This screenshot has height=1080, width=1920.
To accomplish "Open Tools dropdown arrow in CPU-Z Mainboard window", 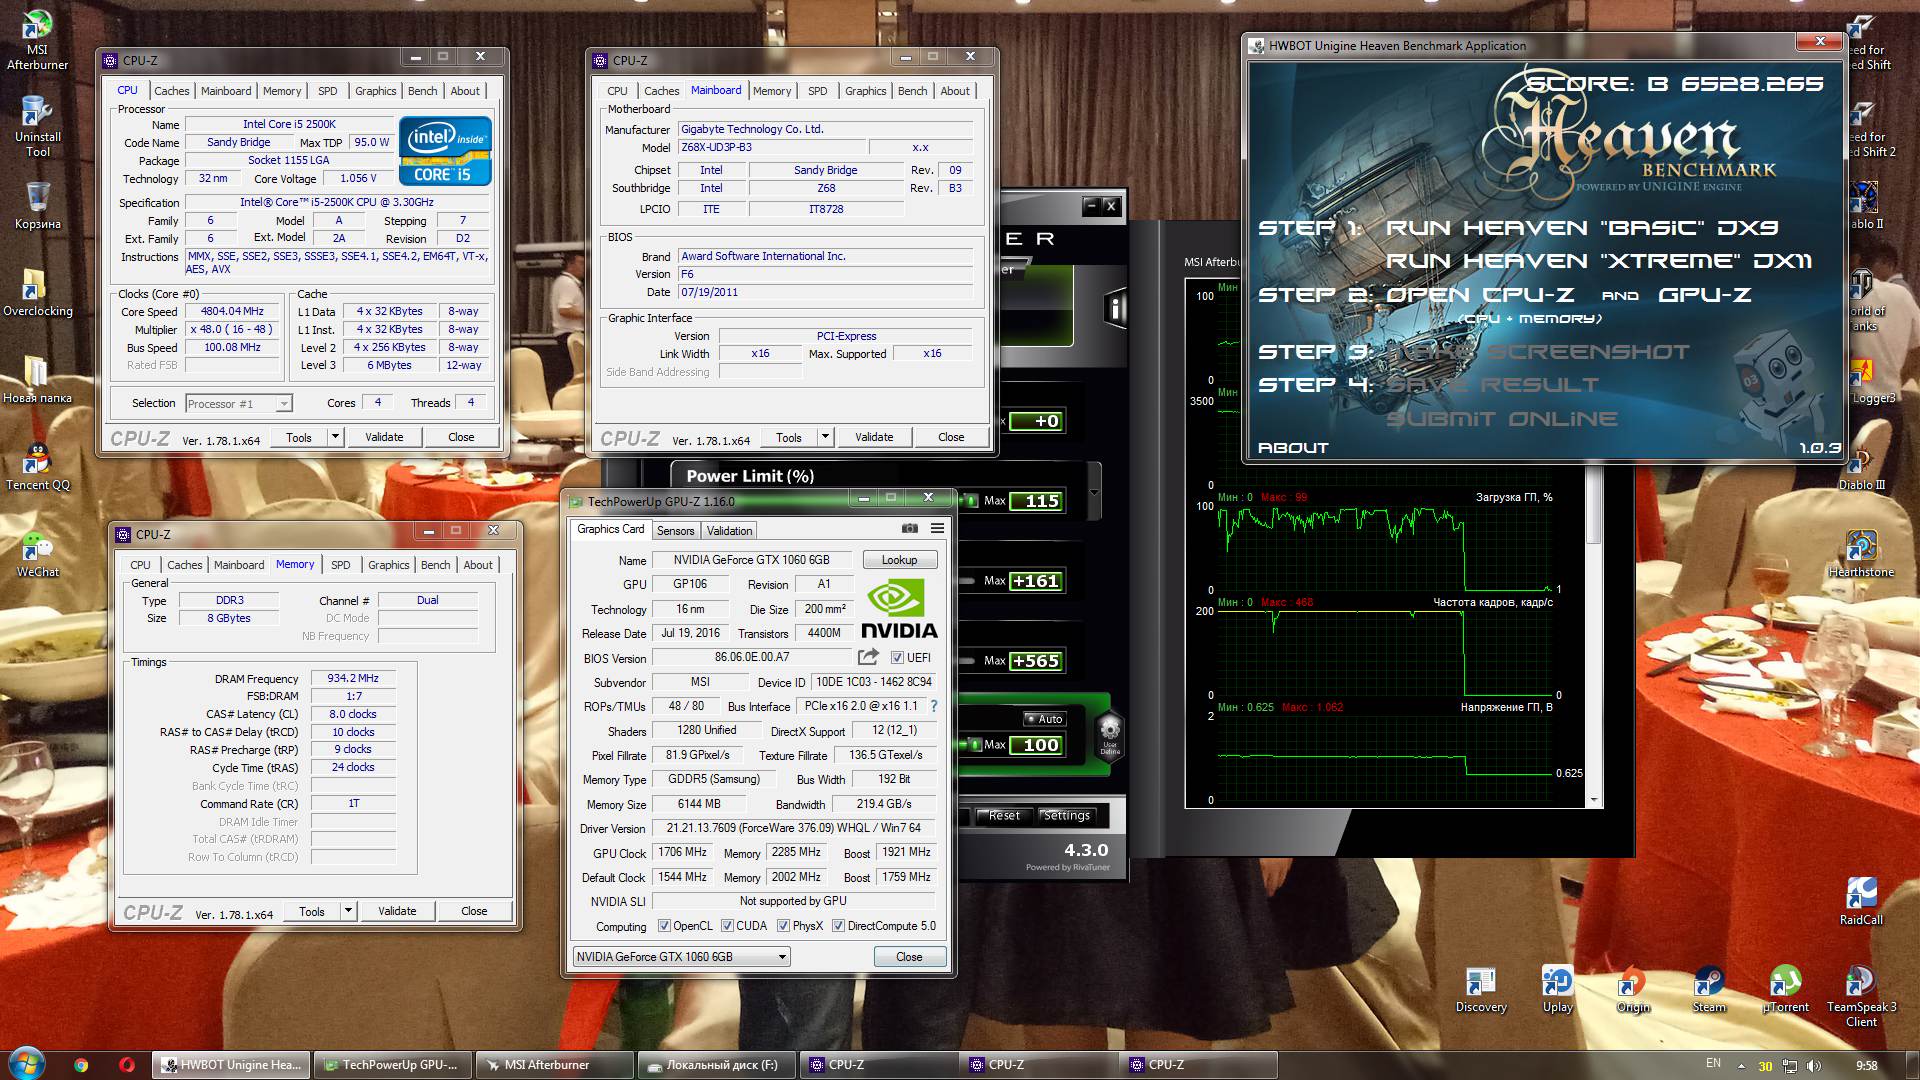I will pyautogui.click(x=825, y=437).
